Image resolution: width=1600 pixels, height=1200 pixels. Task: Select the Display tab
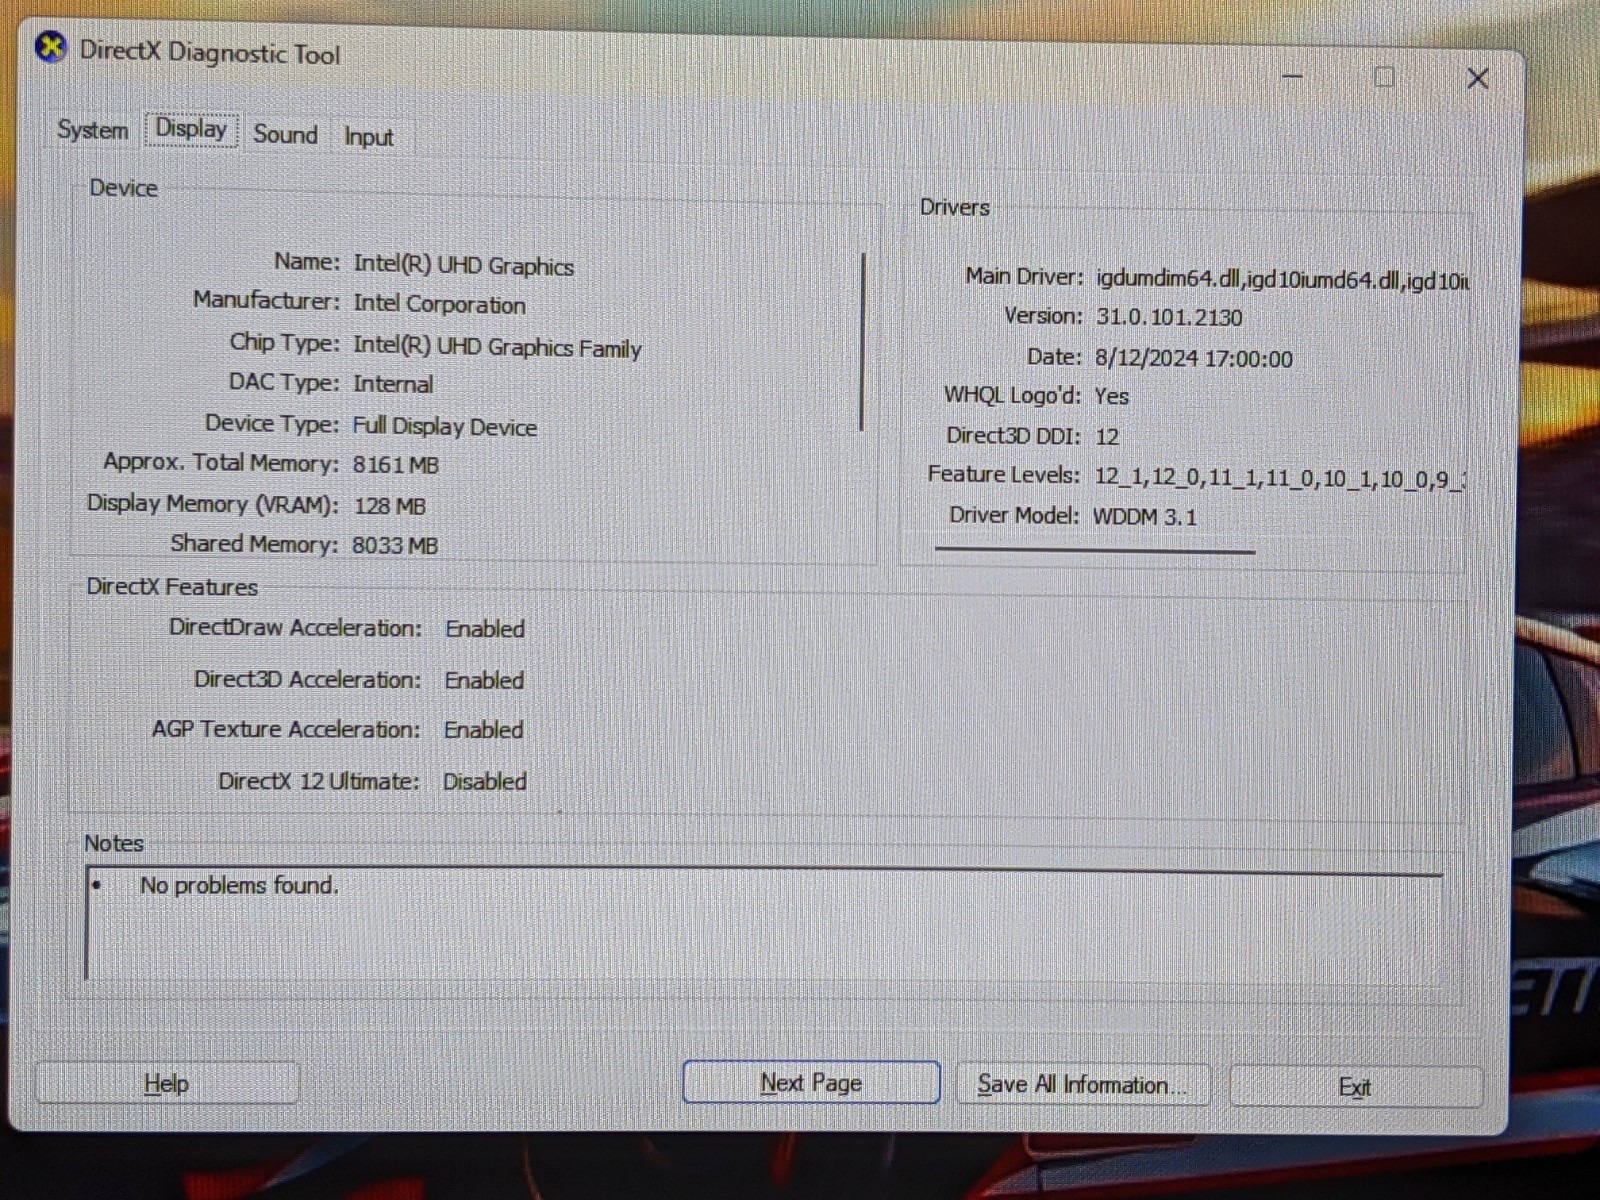coord(191,129)
